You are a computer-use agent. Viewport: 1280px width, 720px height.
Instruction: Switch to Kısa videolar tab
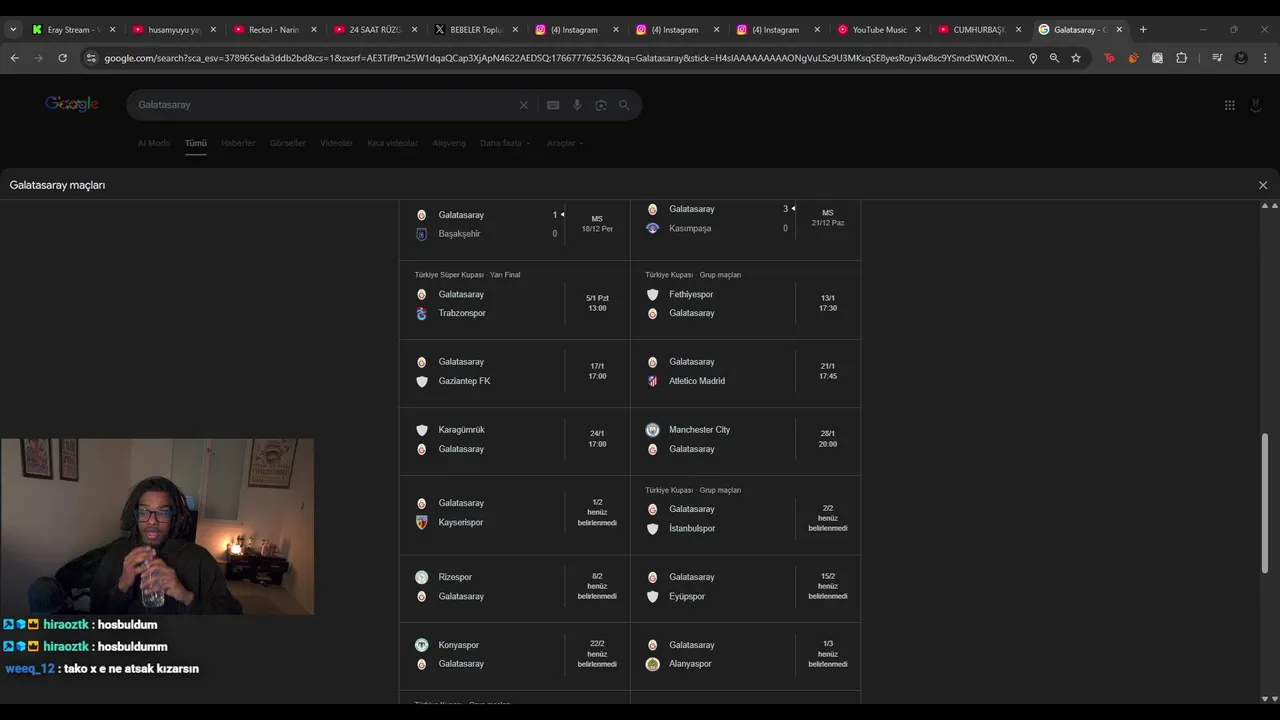tap(393, 143)
